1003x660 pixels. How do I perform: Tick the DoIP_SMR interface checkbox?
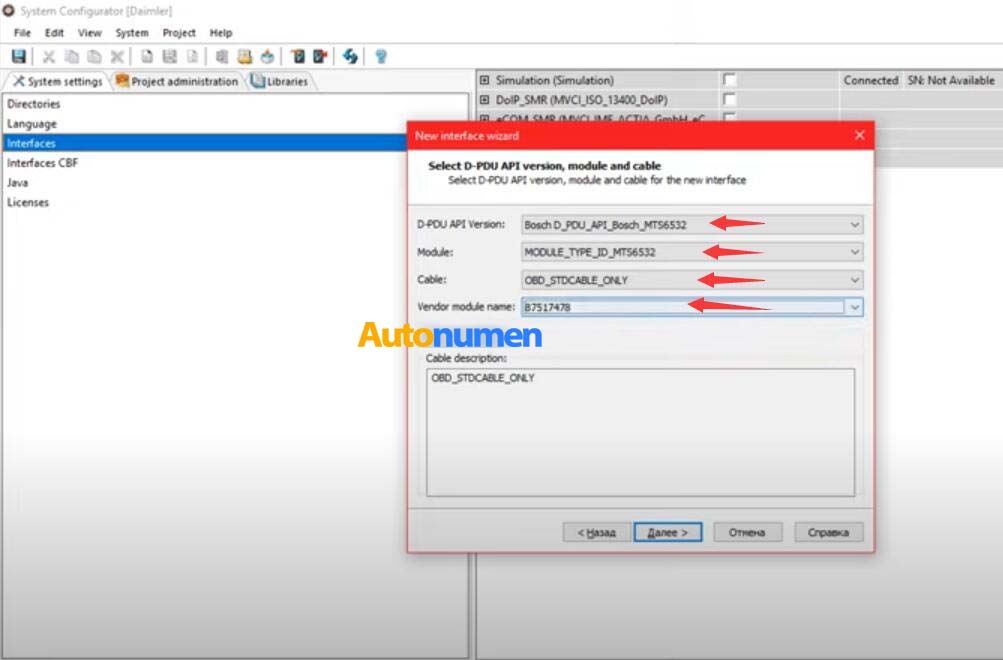(729, 100)
